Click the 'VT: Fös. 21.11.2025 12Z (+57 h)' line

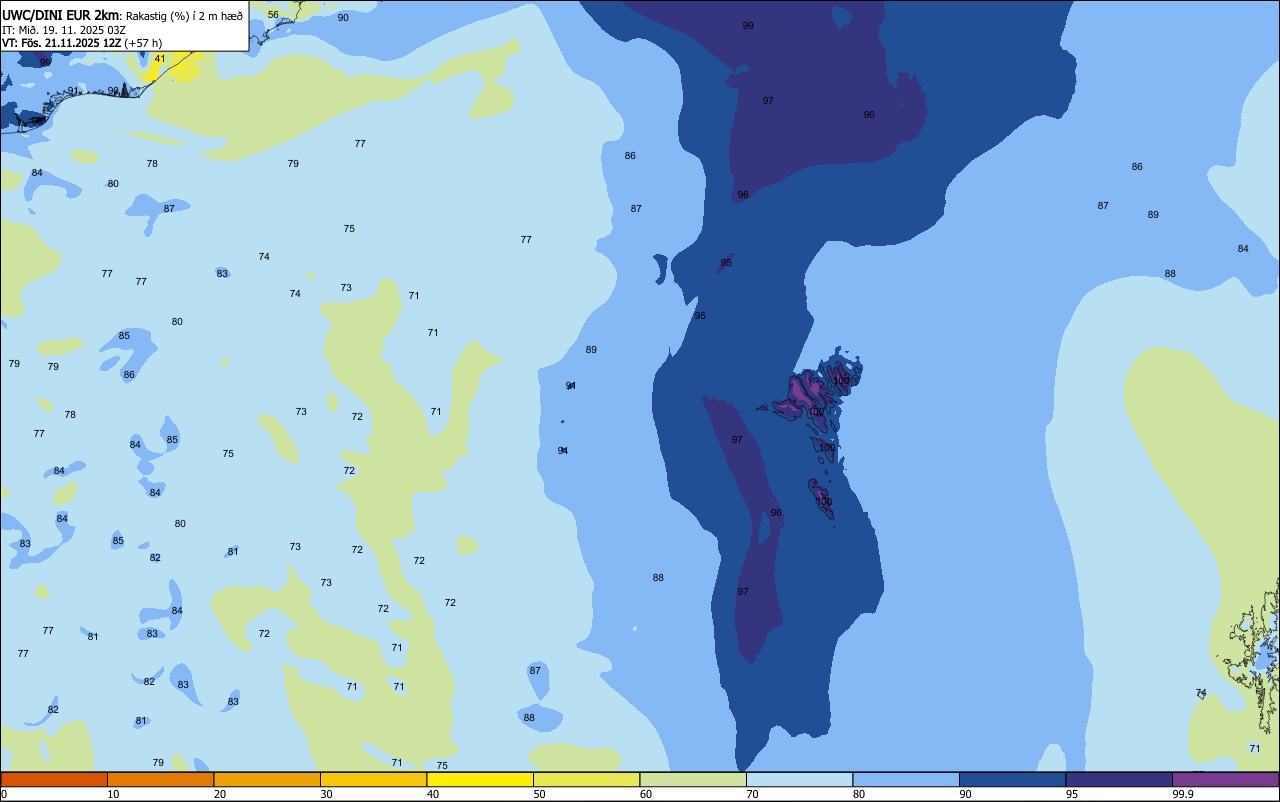[82, 43]
